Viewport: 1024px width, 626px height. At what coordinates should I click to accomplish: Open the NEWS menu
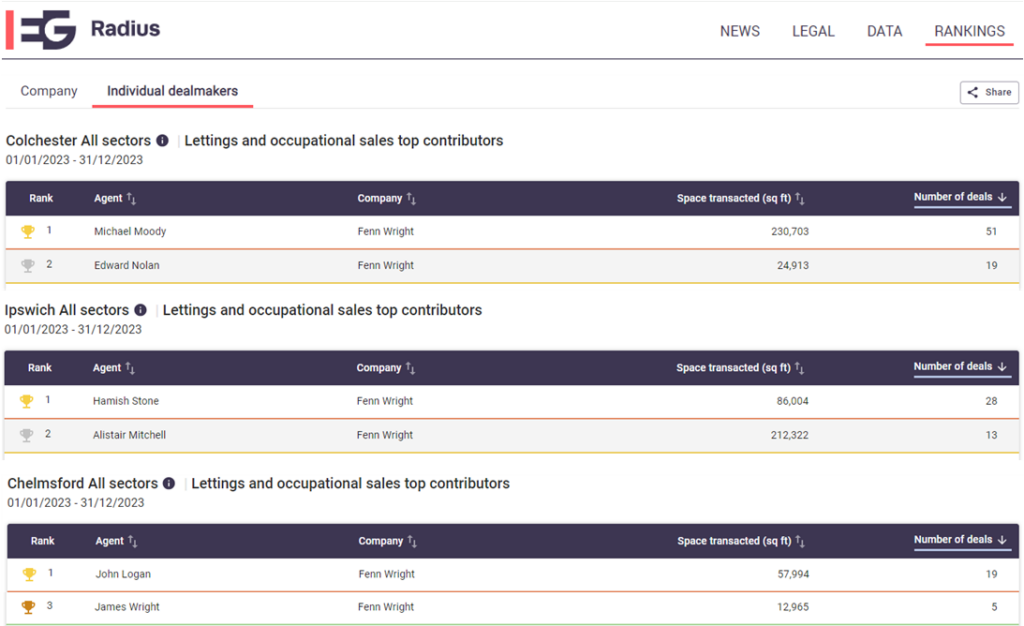[740, 31]
